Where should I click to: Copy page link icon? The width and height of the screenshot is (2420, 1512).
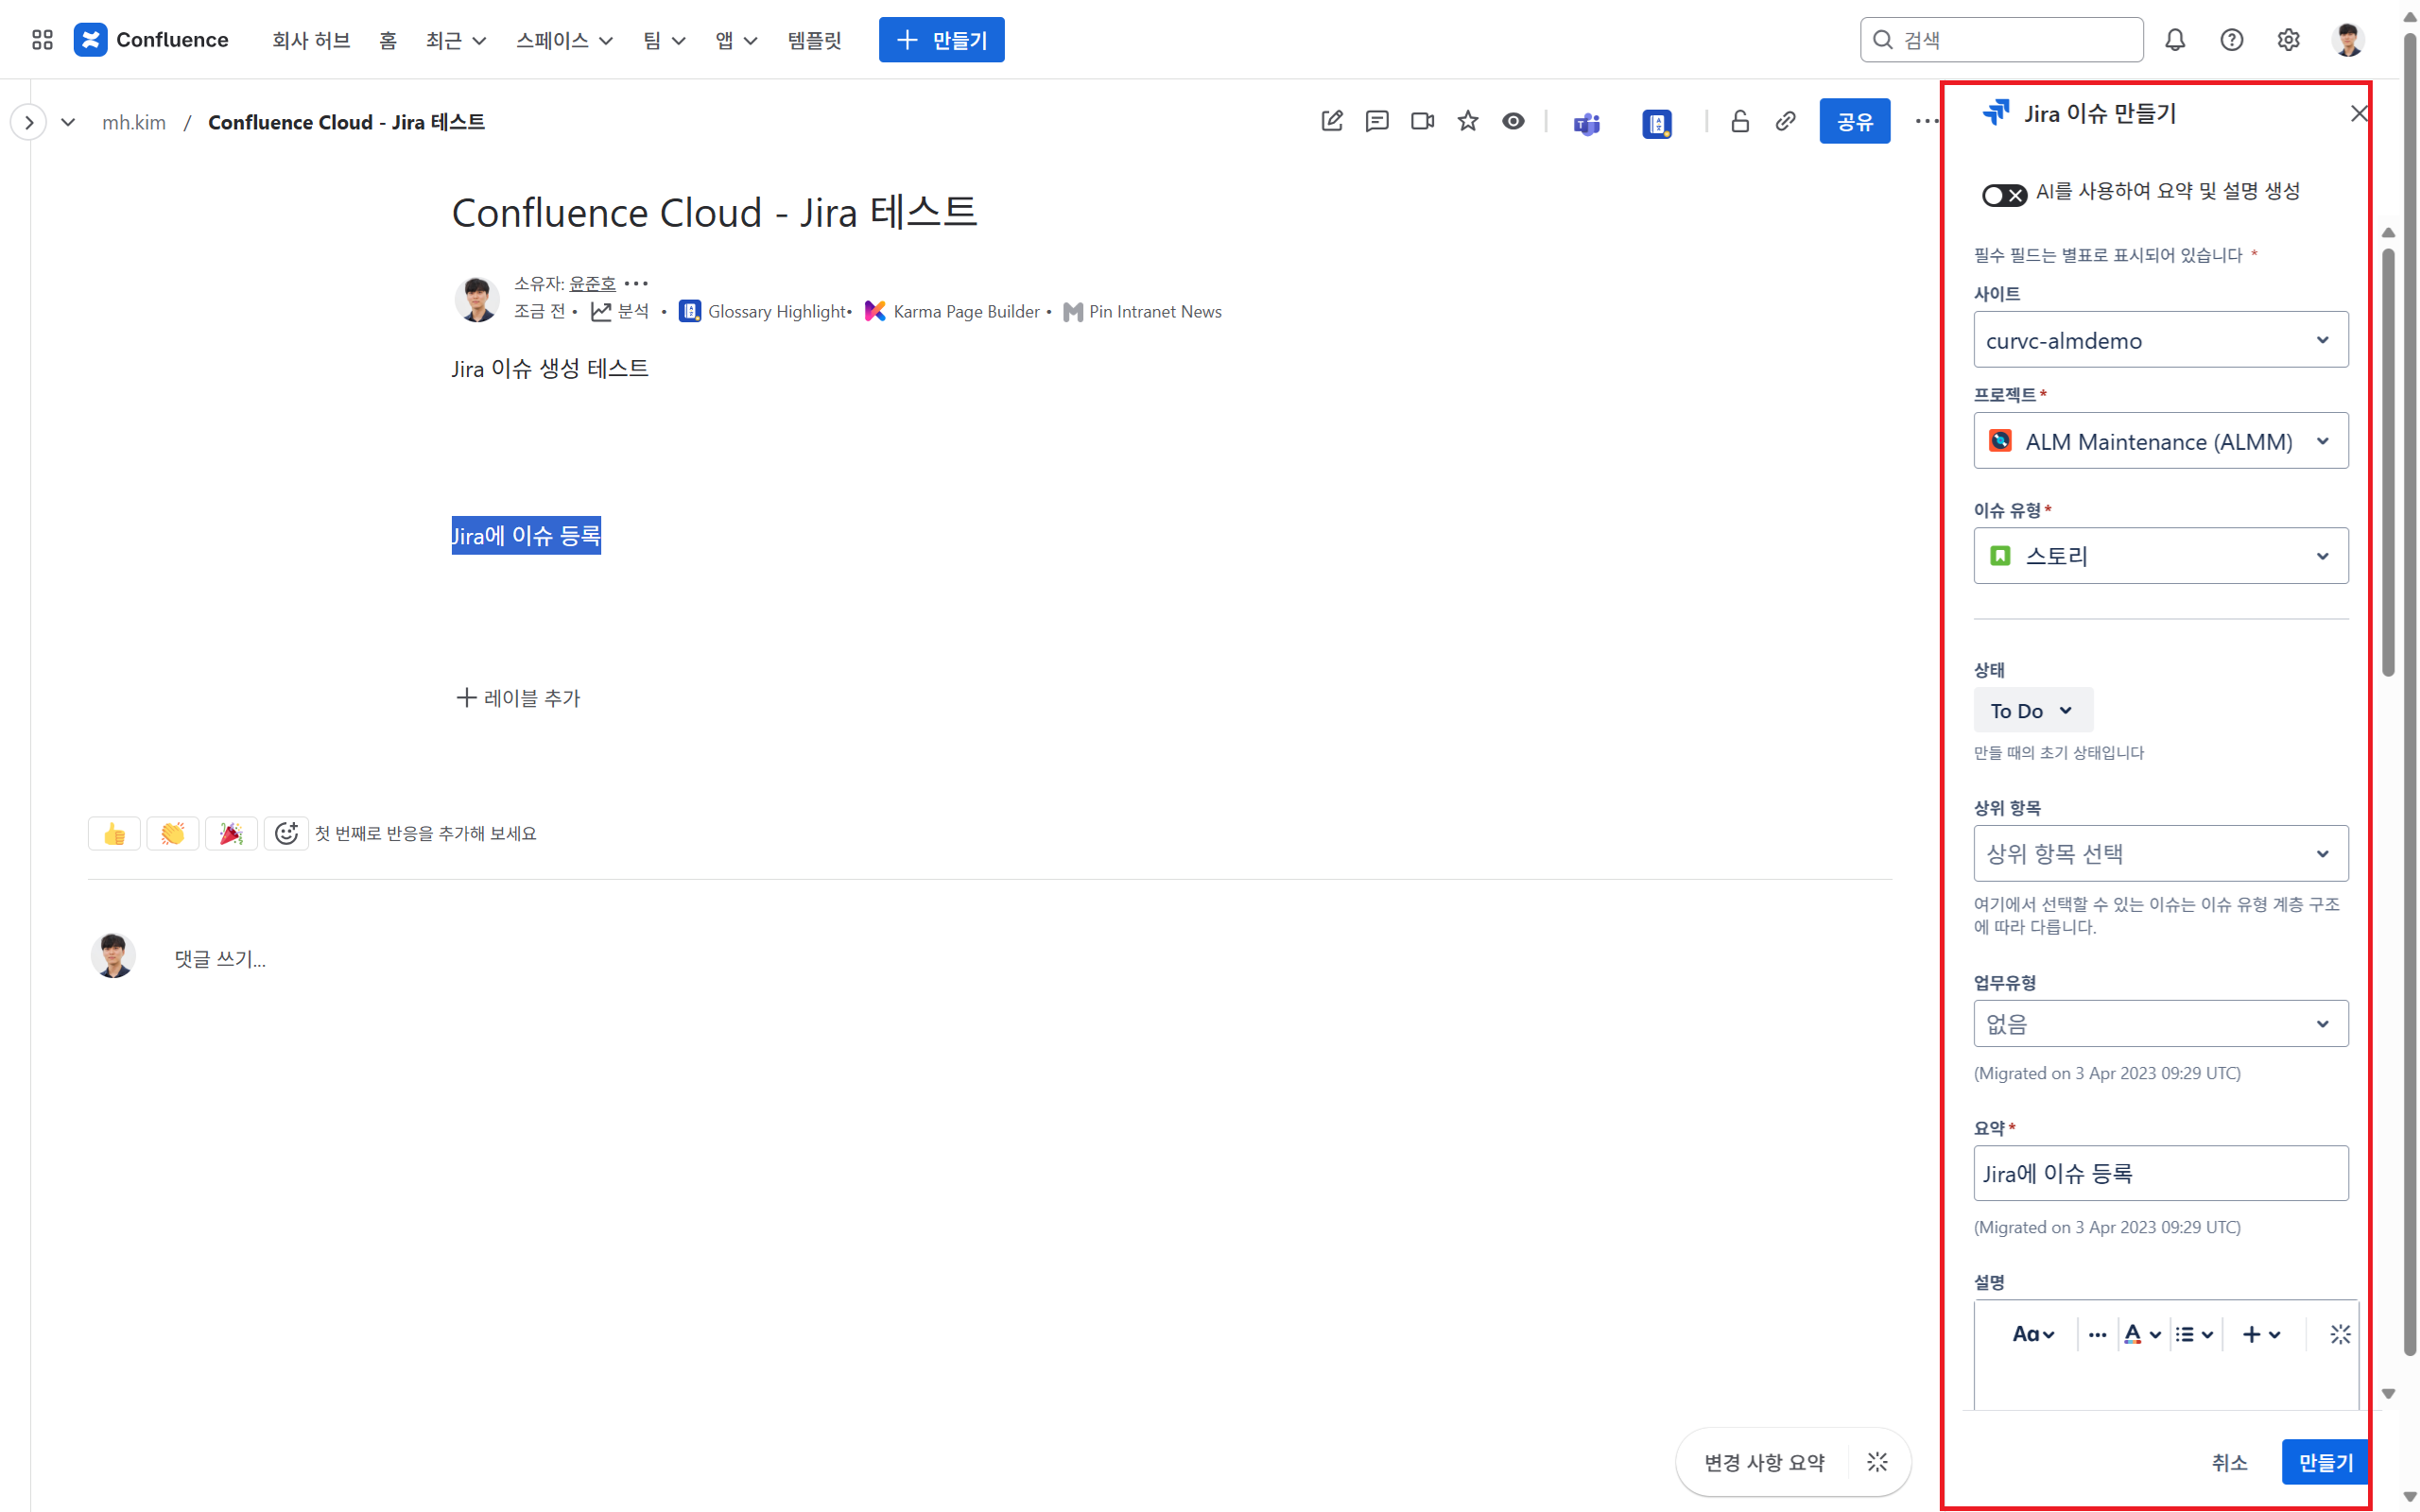1785,121
